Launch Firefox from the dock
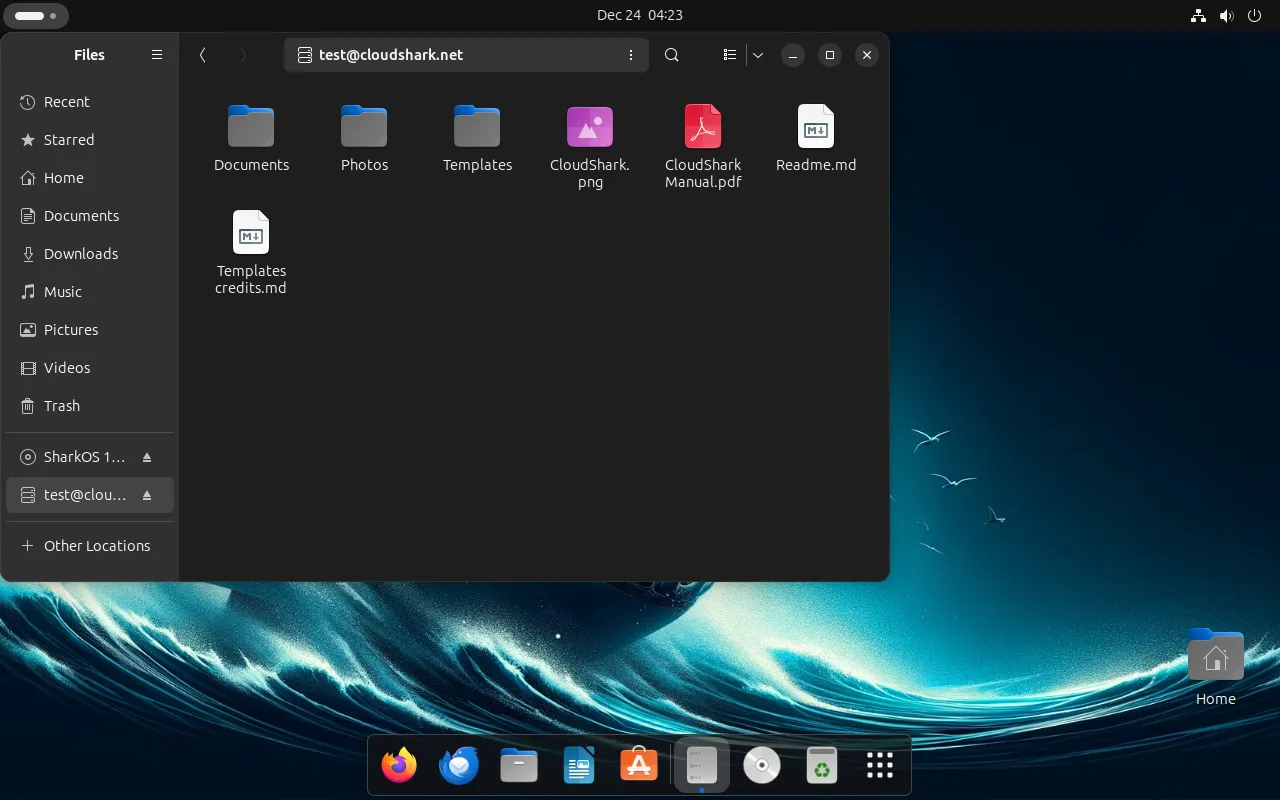This screenshot has height=800, width=1280. coord(399,766)
